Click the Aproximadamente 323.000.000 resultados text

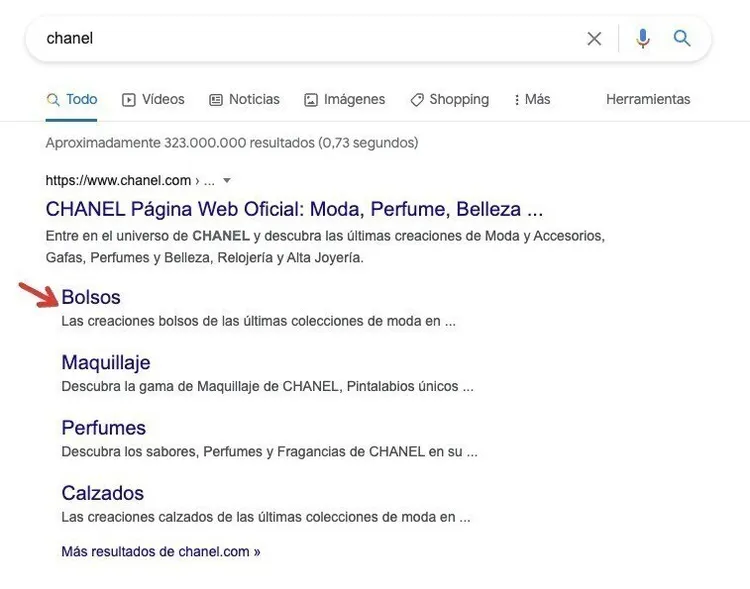(232, 143)
